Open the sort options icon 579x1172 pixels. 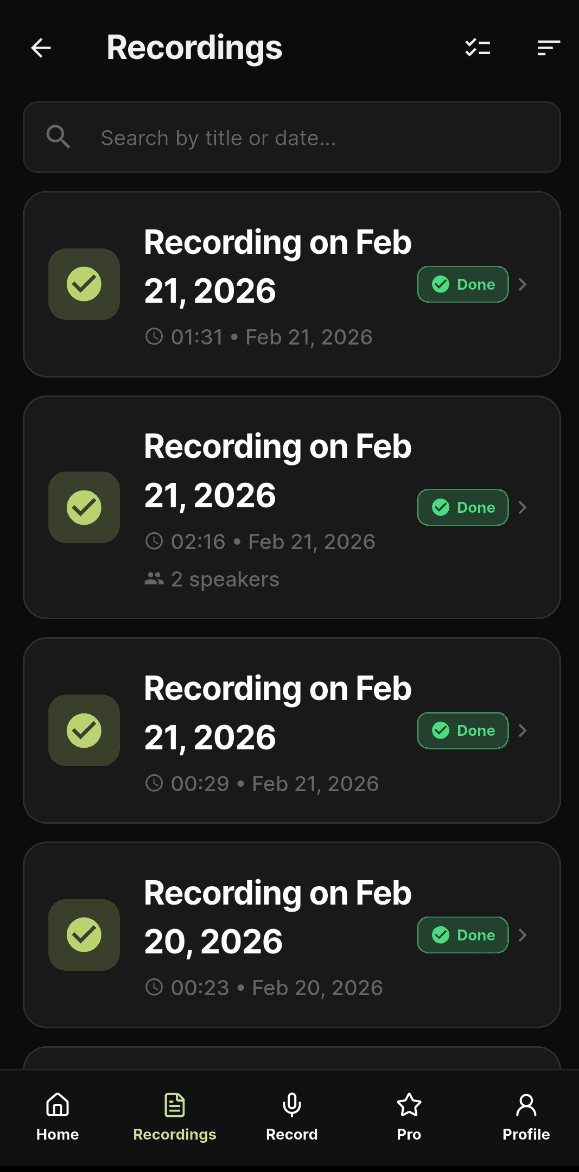pyautogui.click(x=548, y=47)
